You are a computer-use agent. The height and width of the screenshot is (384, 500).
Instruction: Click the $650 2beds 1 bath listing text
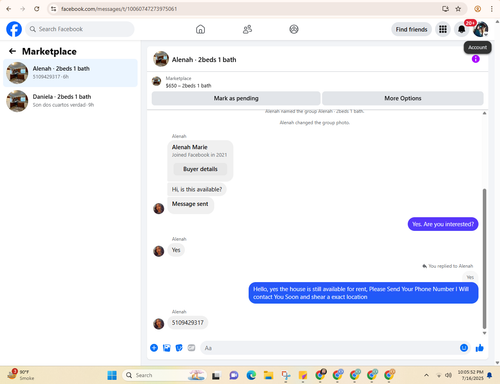[x=189, y=86]
